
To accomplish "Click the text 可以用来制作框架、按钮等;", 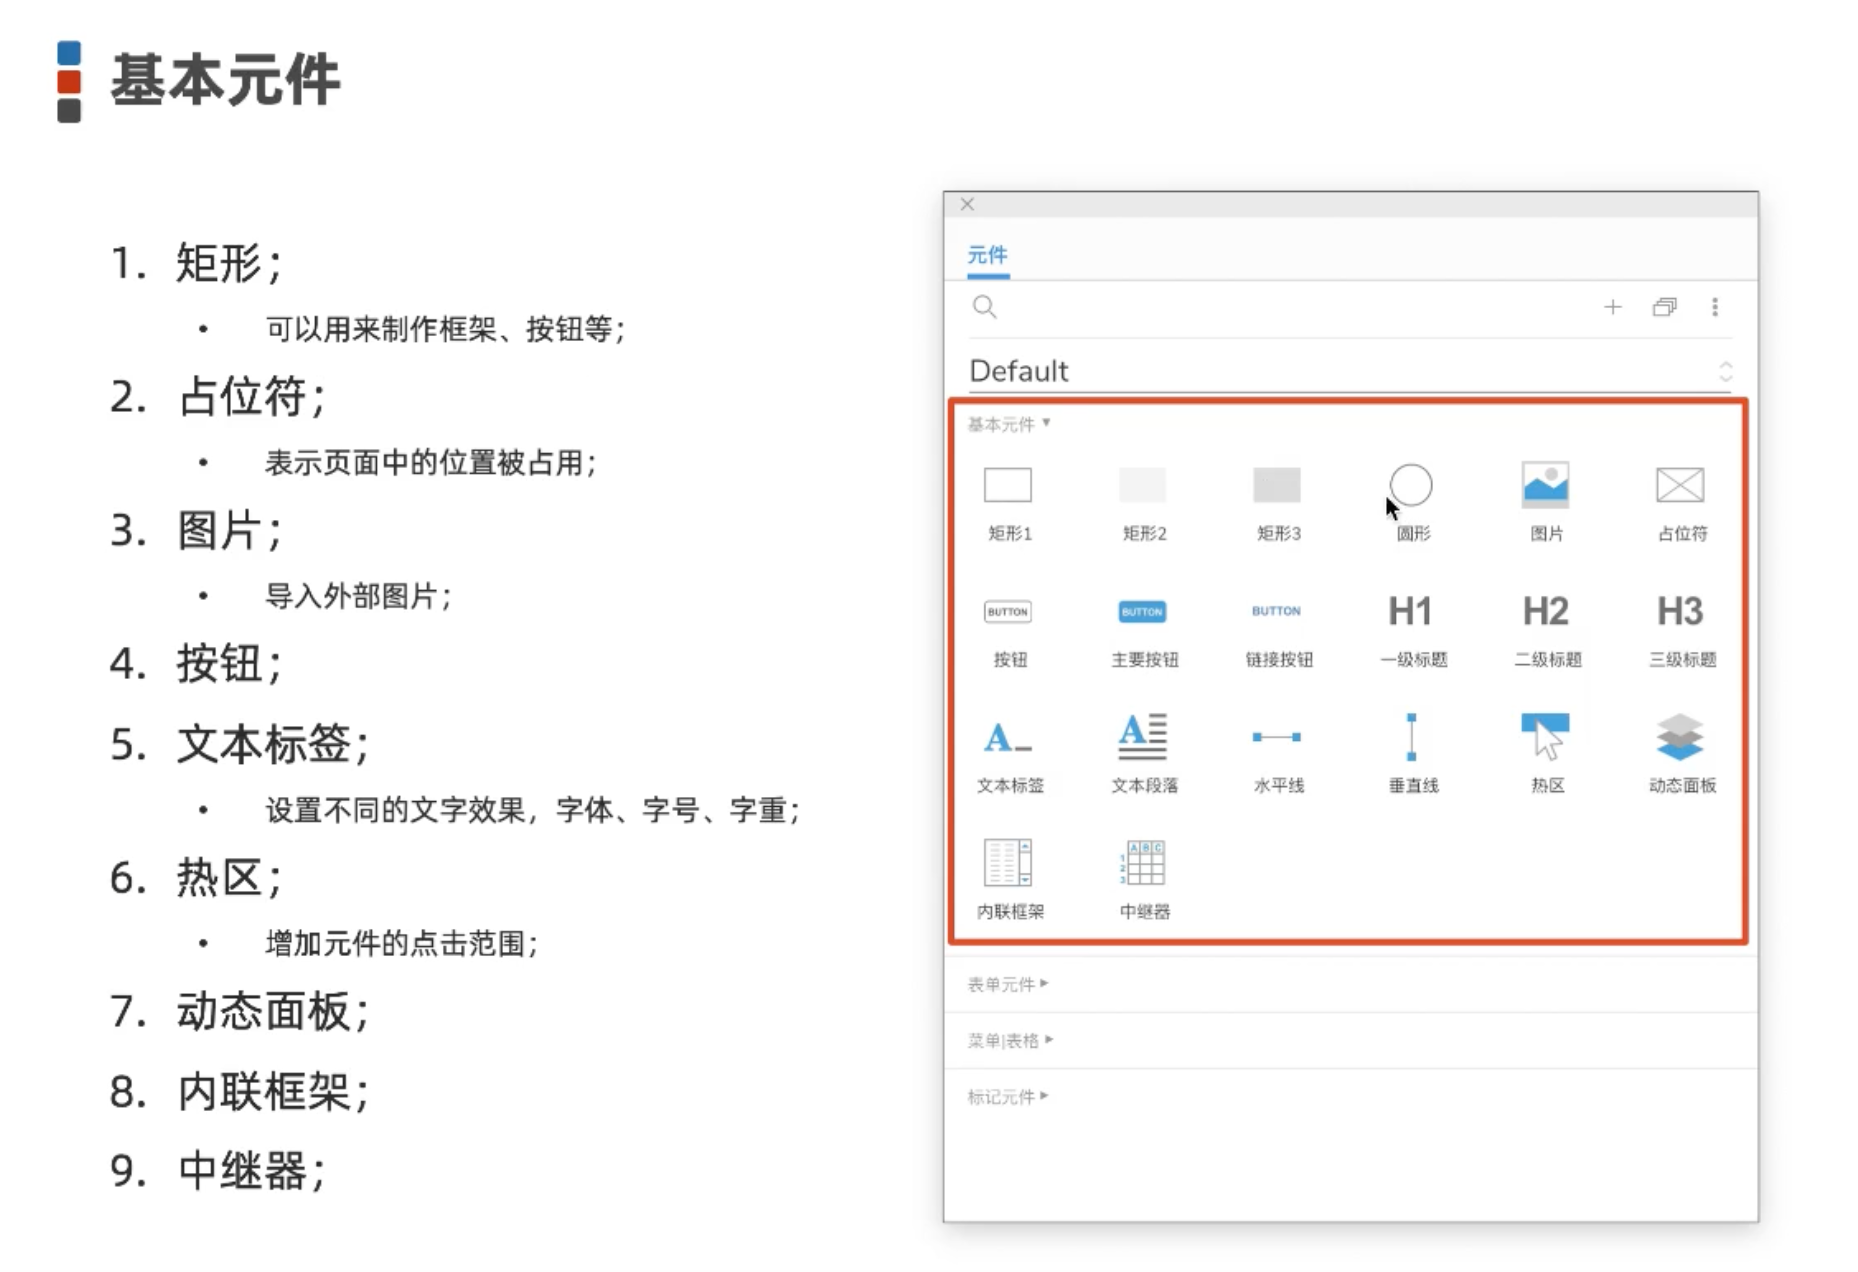I will [445, 329].
